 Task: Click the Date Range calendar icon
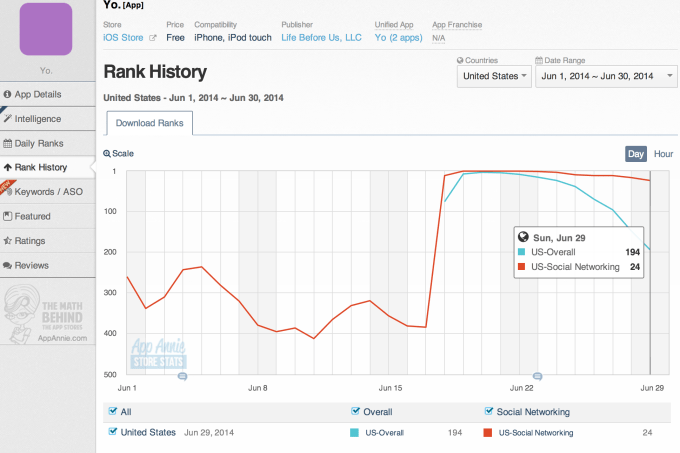click(x=539, y=60)
